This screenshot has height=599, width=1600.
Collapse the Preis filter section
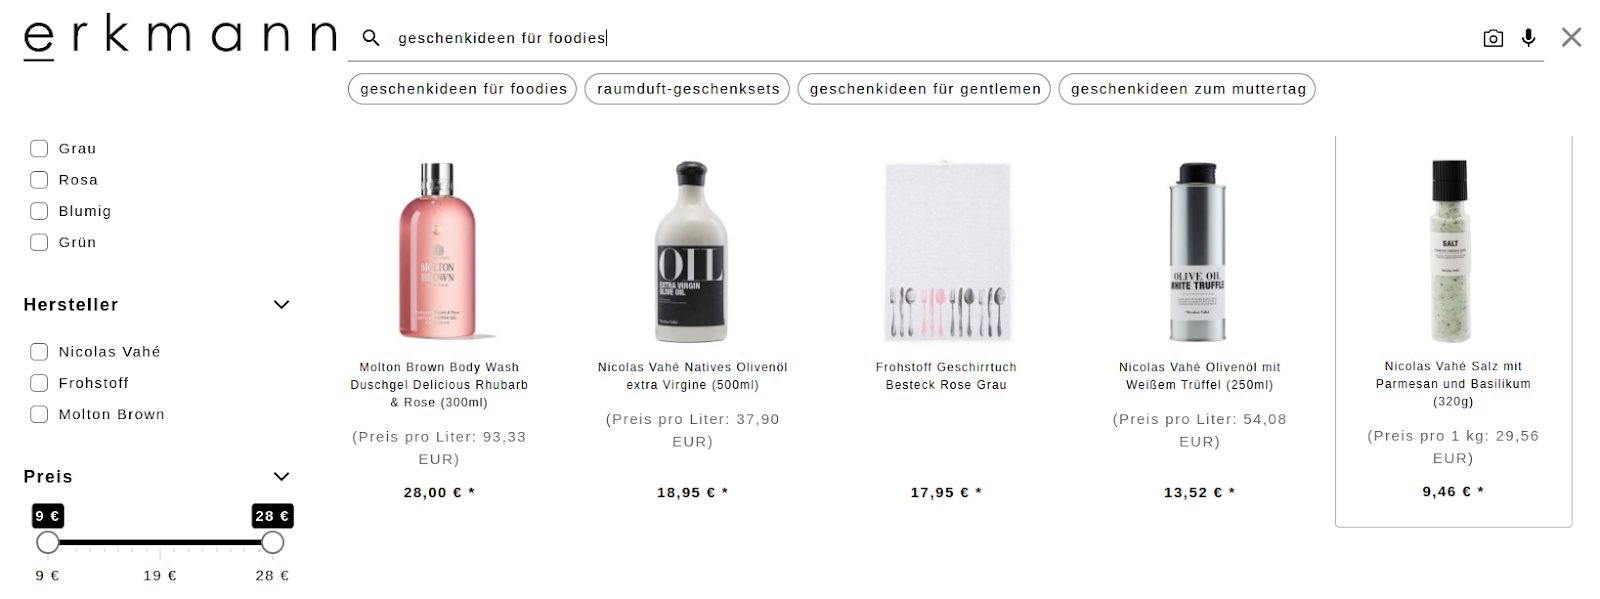pyautogui.click(x=281, y=477)
